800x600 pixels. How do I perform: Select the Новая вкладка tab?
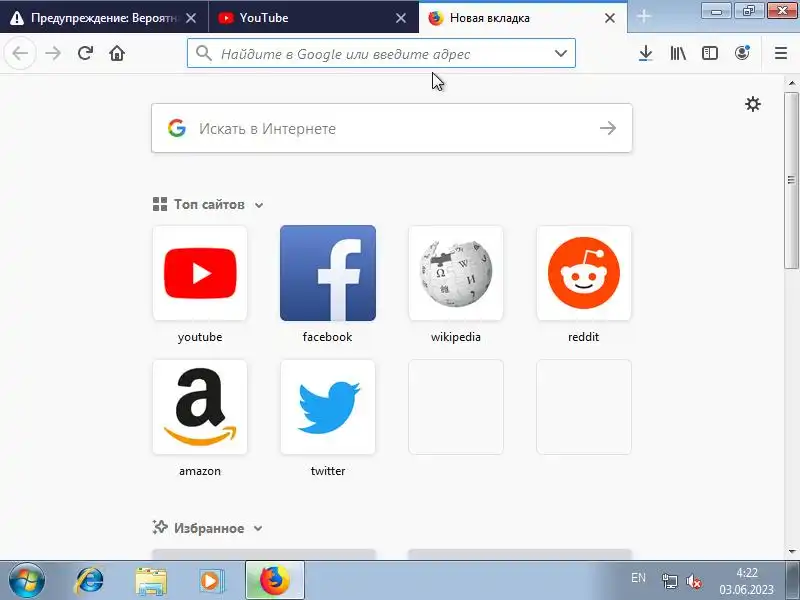[523, 18]
